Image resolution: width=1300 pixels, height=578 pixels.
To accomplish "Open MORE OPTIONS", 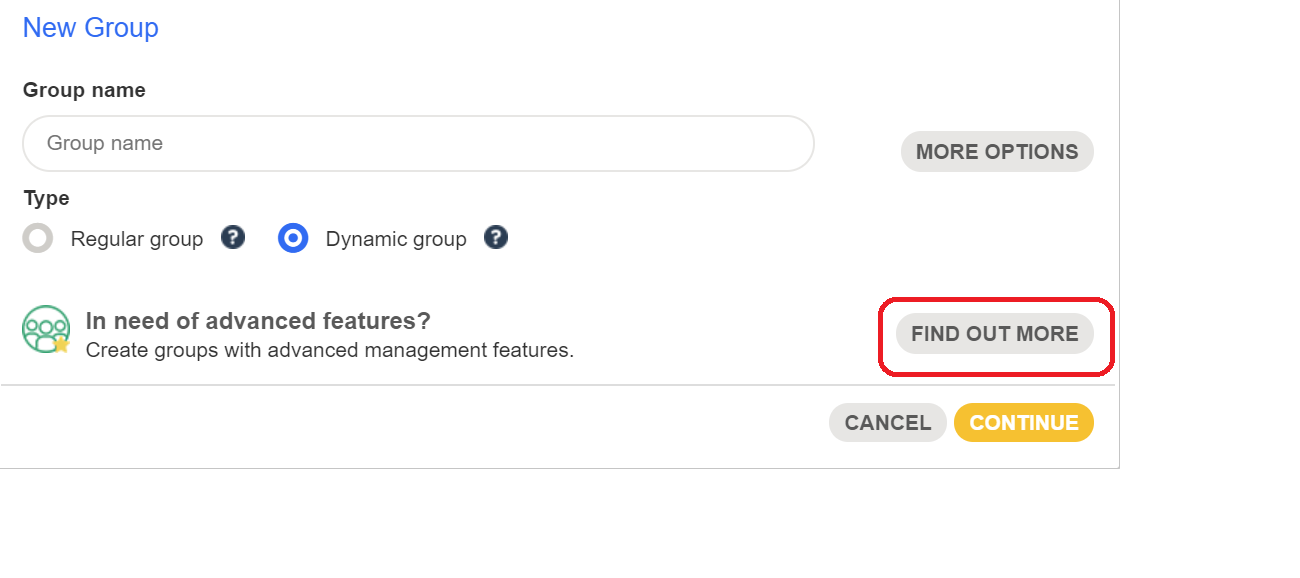I will point(996,151).
